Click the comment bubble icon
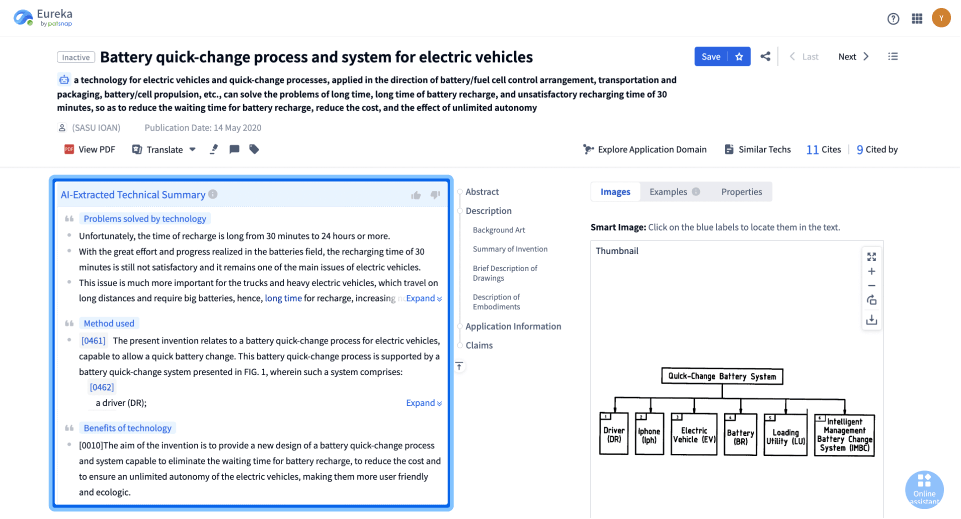This screenshot has width=961, height=519. pos(234,150)
